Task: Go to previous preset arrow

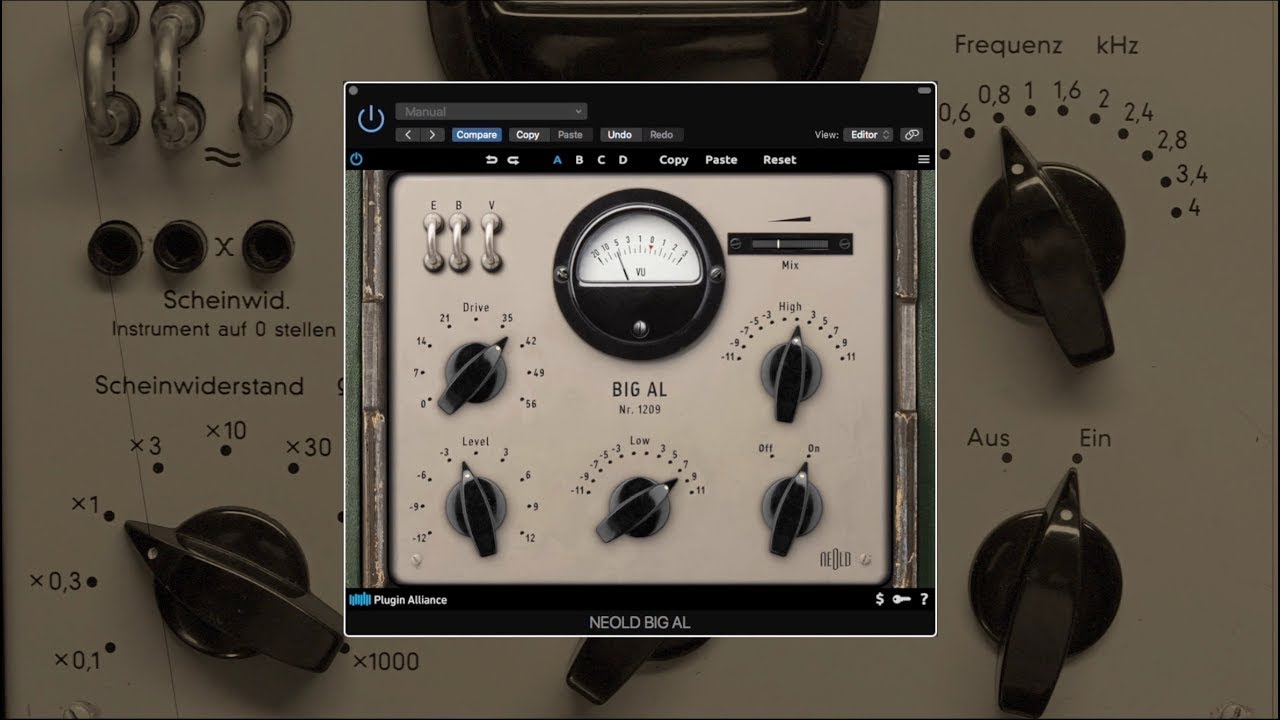Action: pyautogui.click(x=409, y=134)
